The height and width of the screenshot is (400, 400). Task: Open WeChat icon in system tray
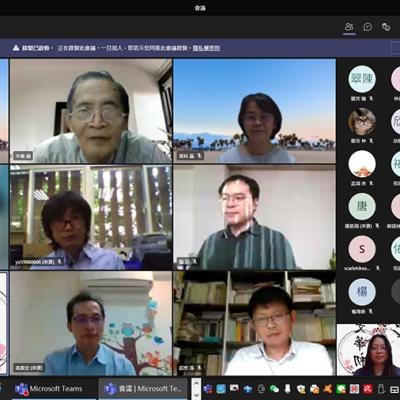[274, 389]
